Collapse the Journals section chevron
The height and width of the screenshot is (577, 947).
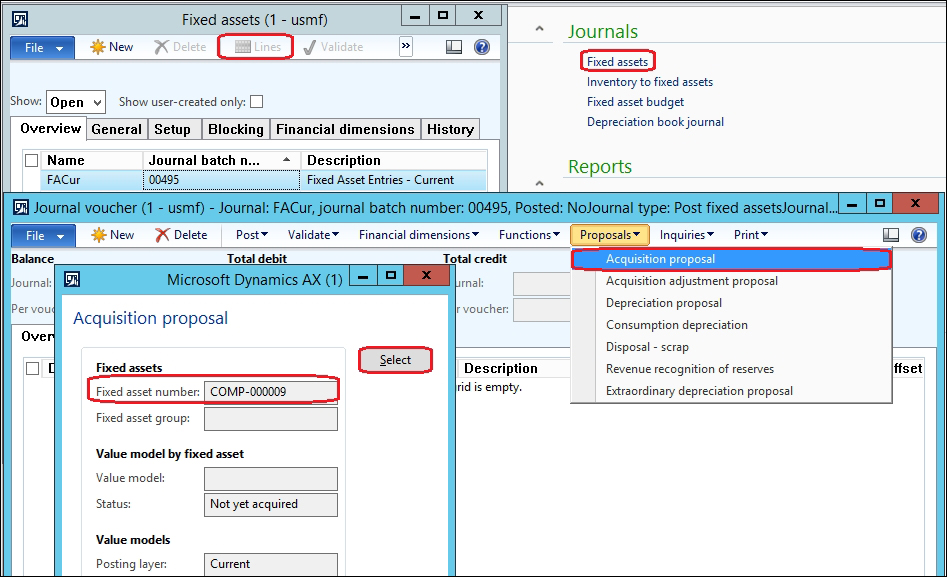(x=539, y=28)
